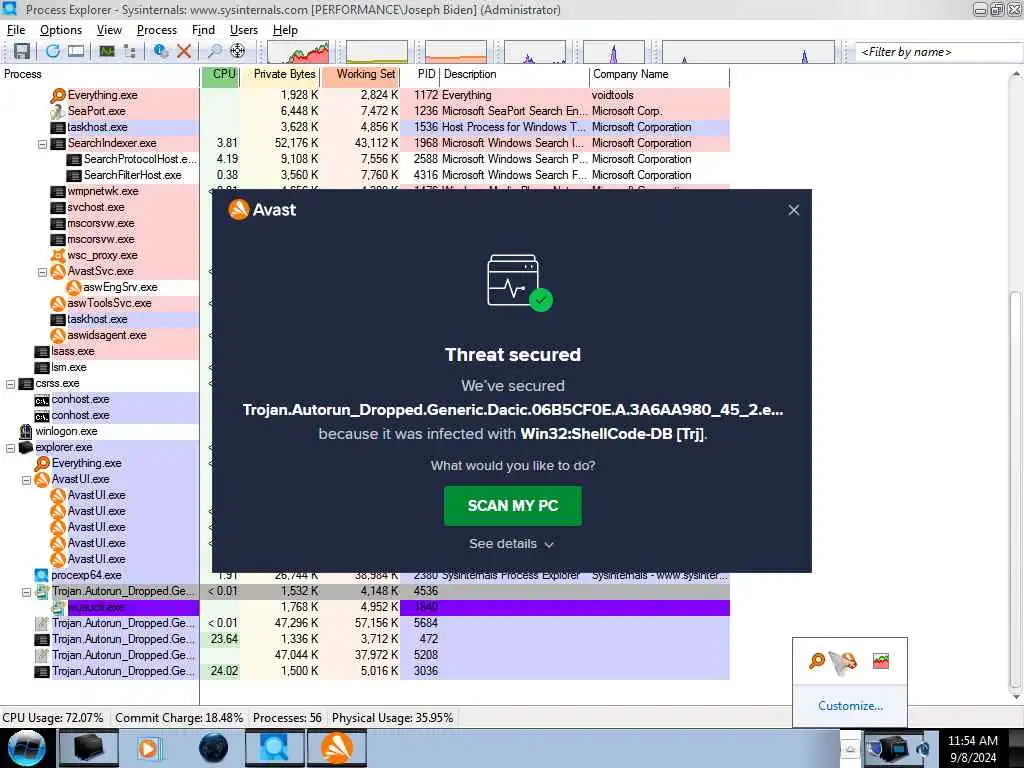Open the Users menu
Image resolution: width=1024 pixels, height=768 pixels.
244,30
